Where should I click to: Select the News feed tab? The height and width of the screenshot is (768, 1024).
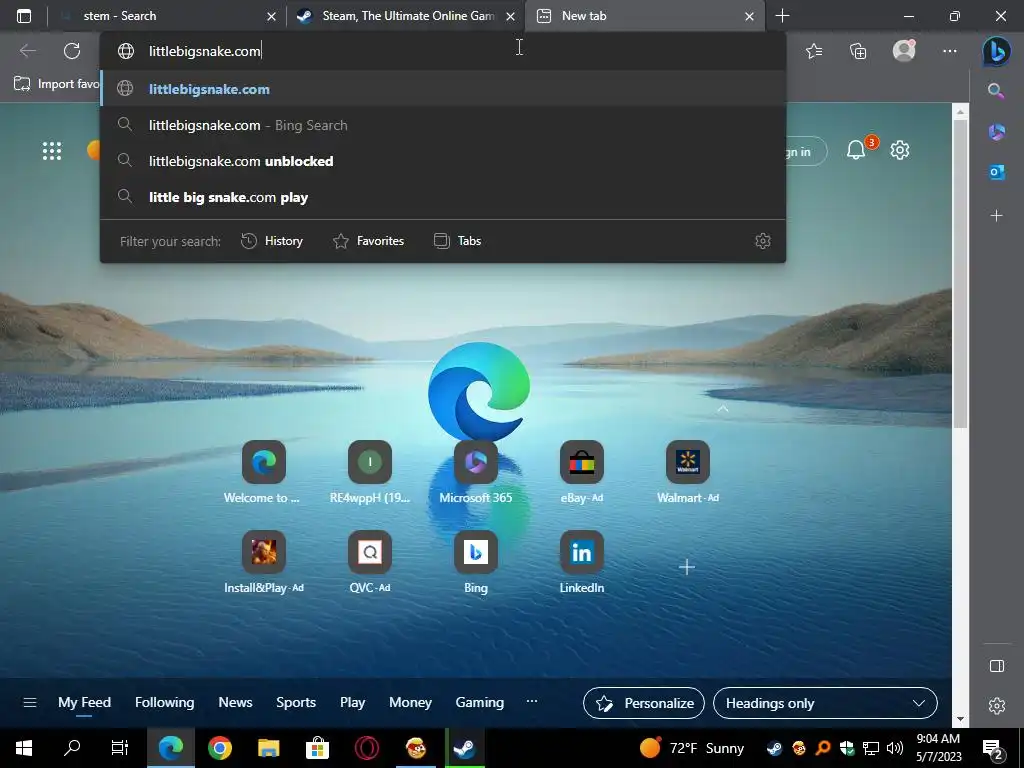pyautogui.click(x=235, y=703)
